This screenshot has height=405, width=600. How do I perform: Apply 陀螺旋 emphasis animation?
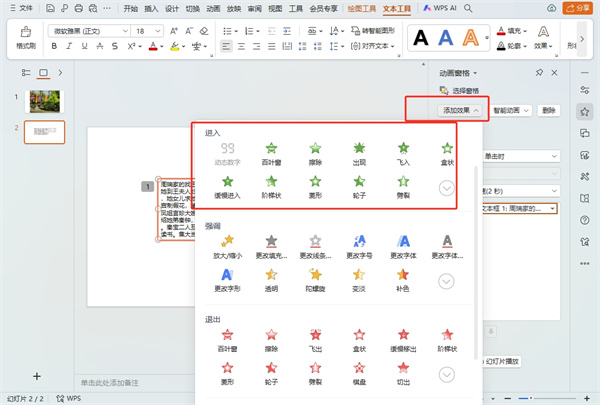coord(315,280)
